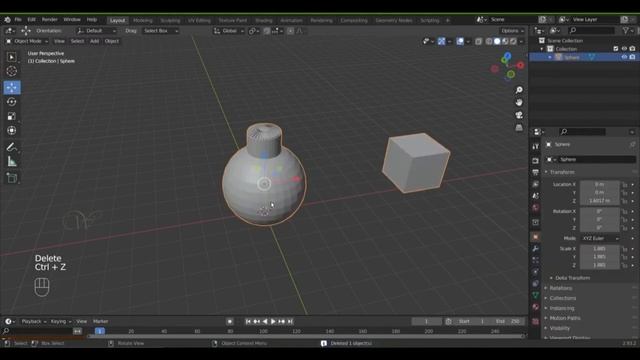
Task: Toggle Collection exclude checkbox in outliner
Action: (616, 49)
